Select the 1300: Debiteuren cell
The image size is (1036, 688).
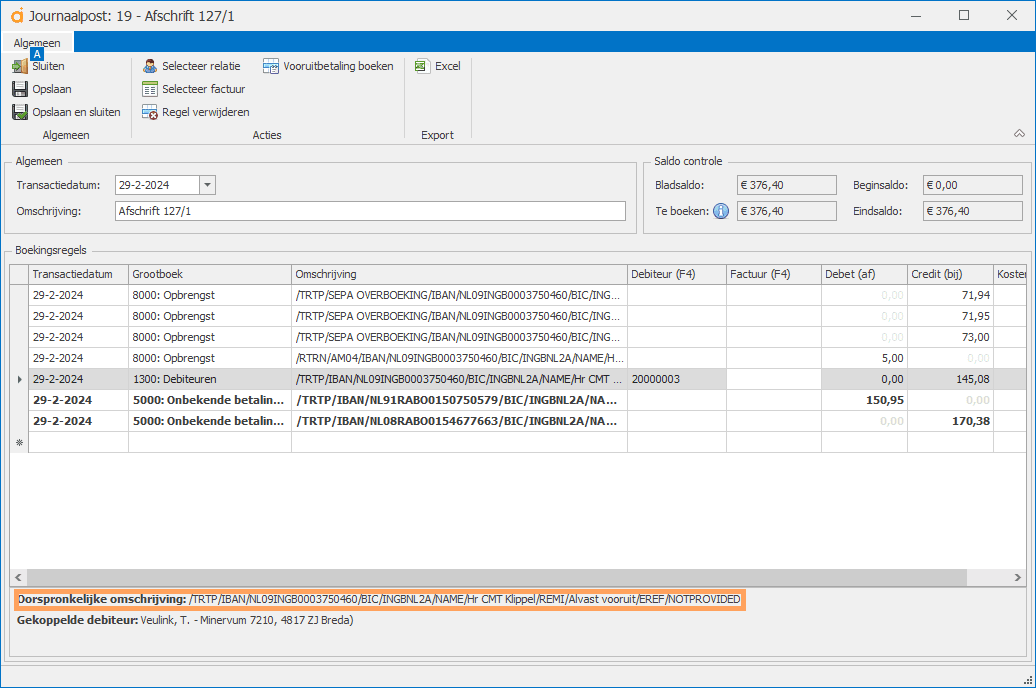(210, 379)
